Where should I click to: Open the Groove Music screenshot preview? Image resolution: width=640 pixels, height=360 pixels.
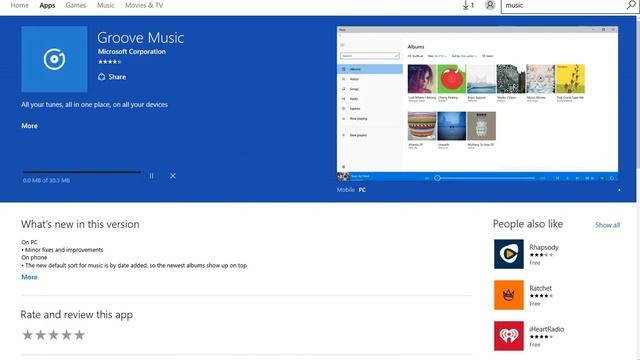[x=477, y=104]
